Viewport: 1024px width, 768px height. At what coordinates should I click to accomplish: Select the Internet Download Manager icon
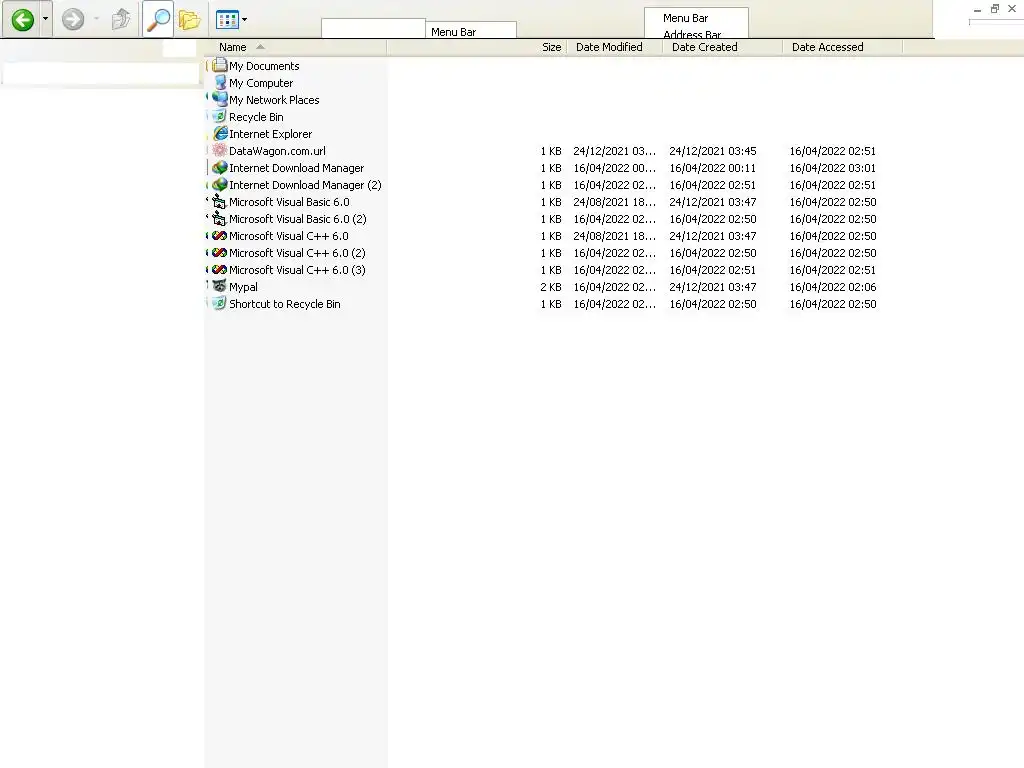coord(220,167)
